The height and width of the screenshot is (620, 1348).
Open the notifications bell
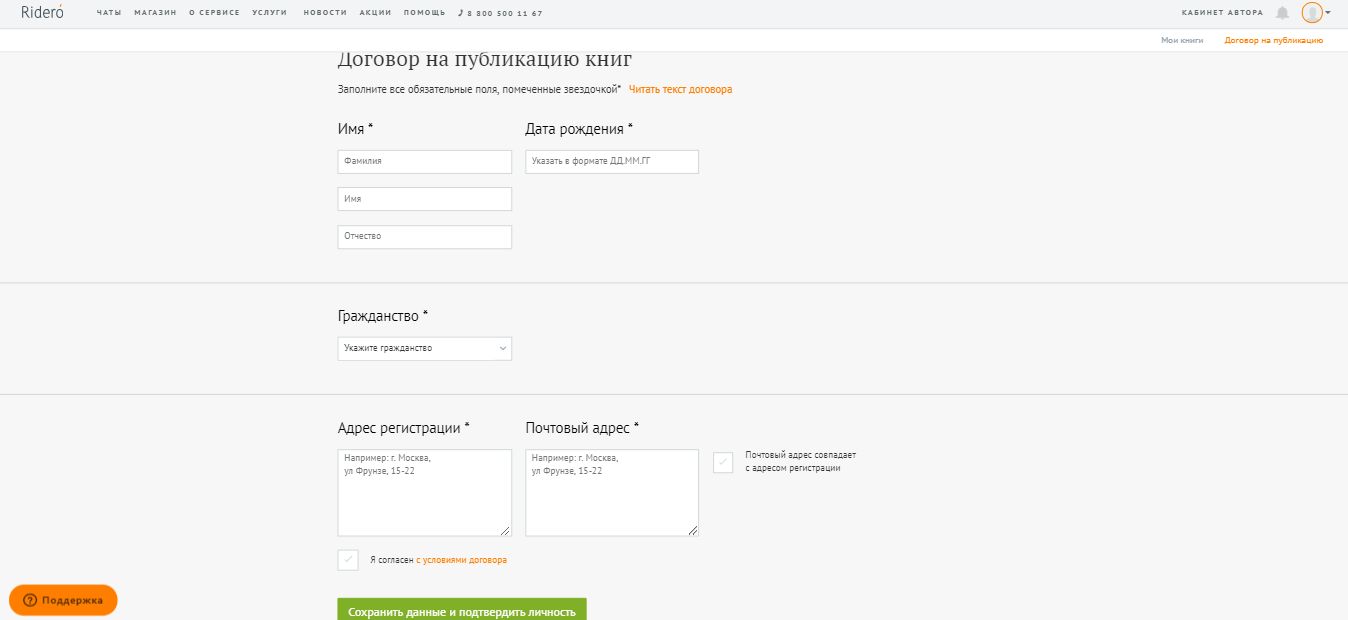[x=1282, y=13]
